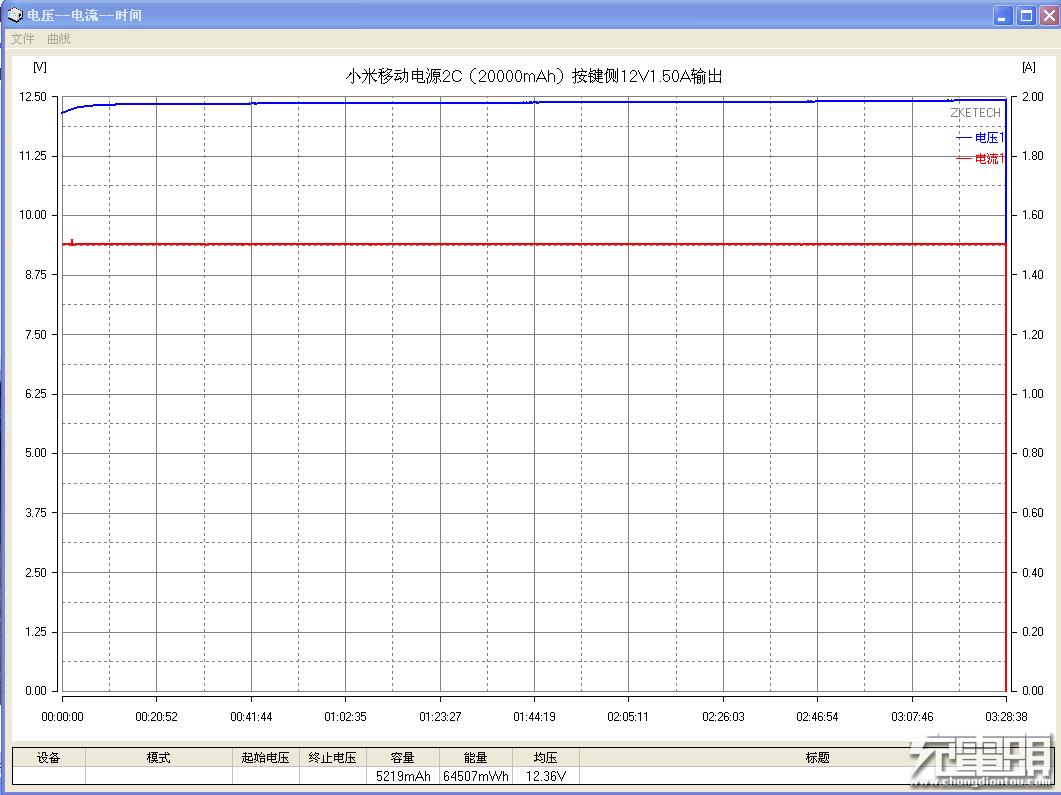
Task: Open the 曲线 (Curve) menu
Action: (57, 39)
